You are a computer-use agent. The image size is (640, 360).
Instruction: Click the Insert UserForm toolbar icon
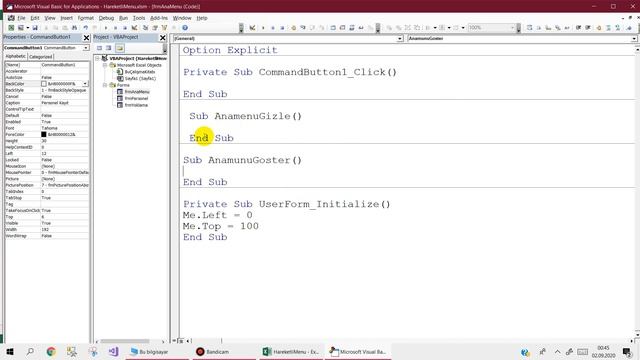[x=20, y=28]
